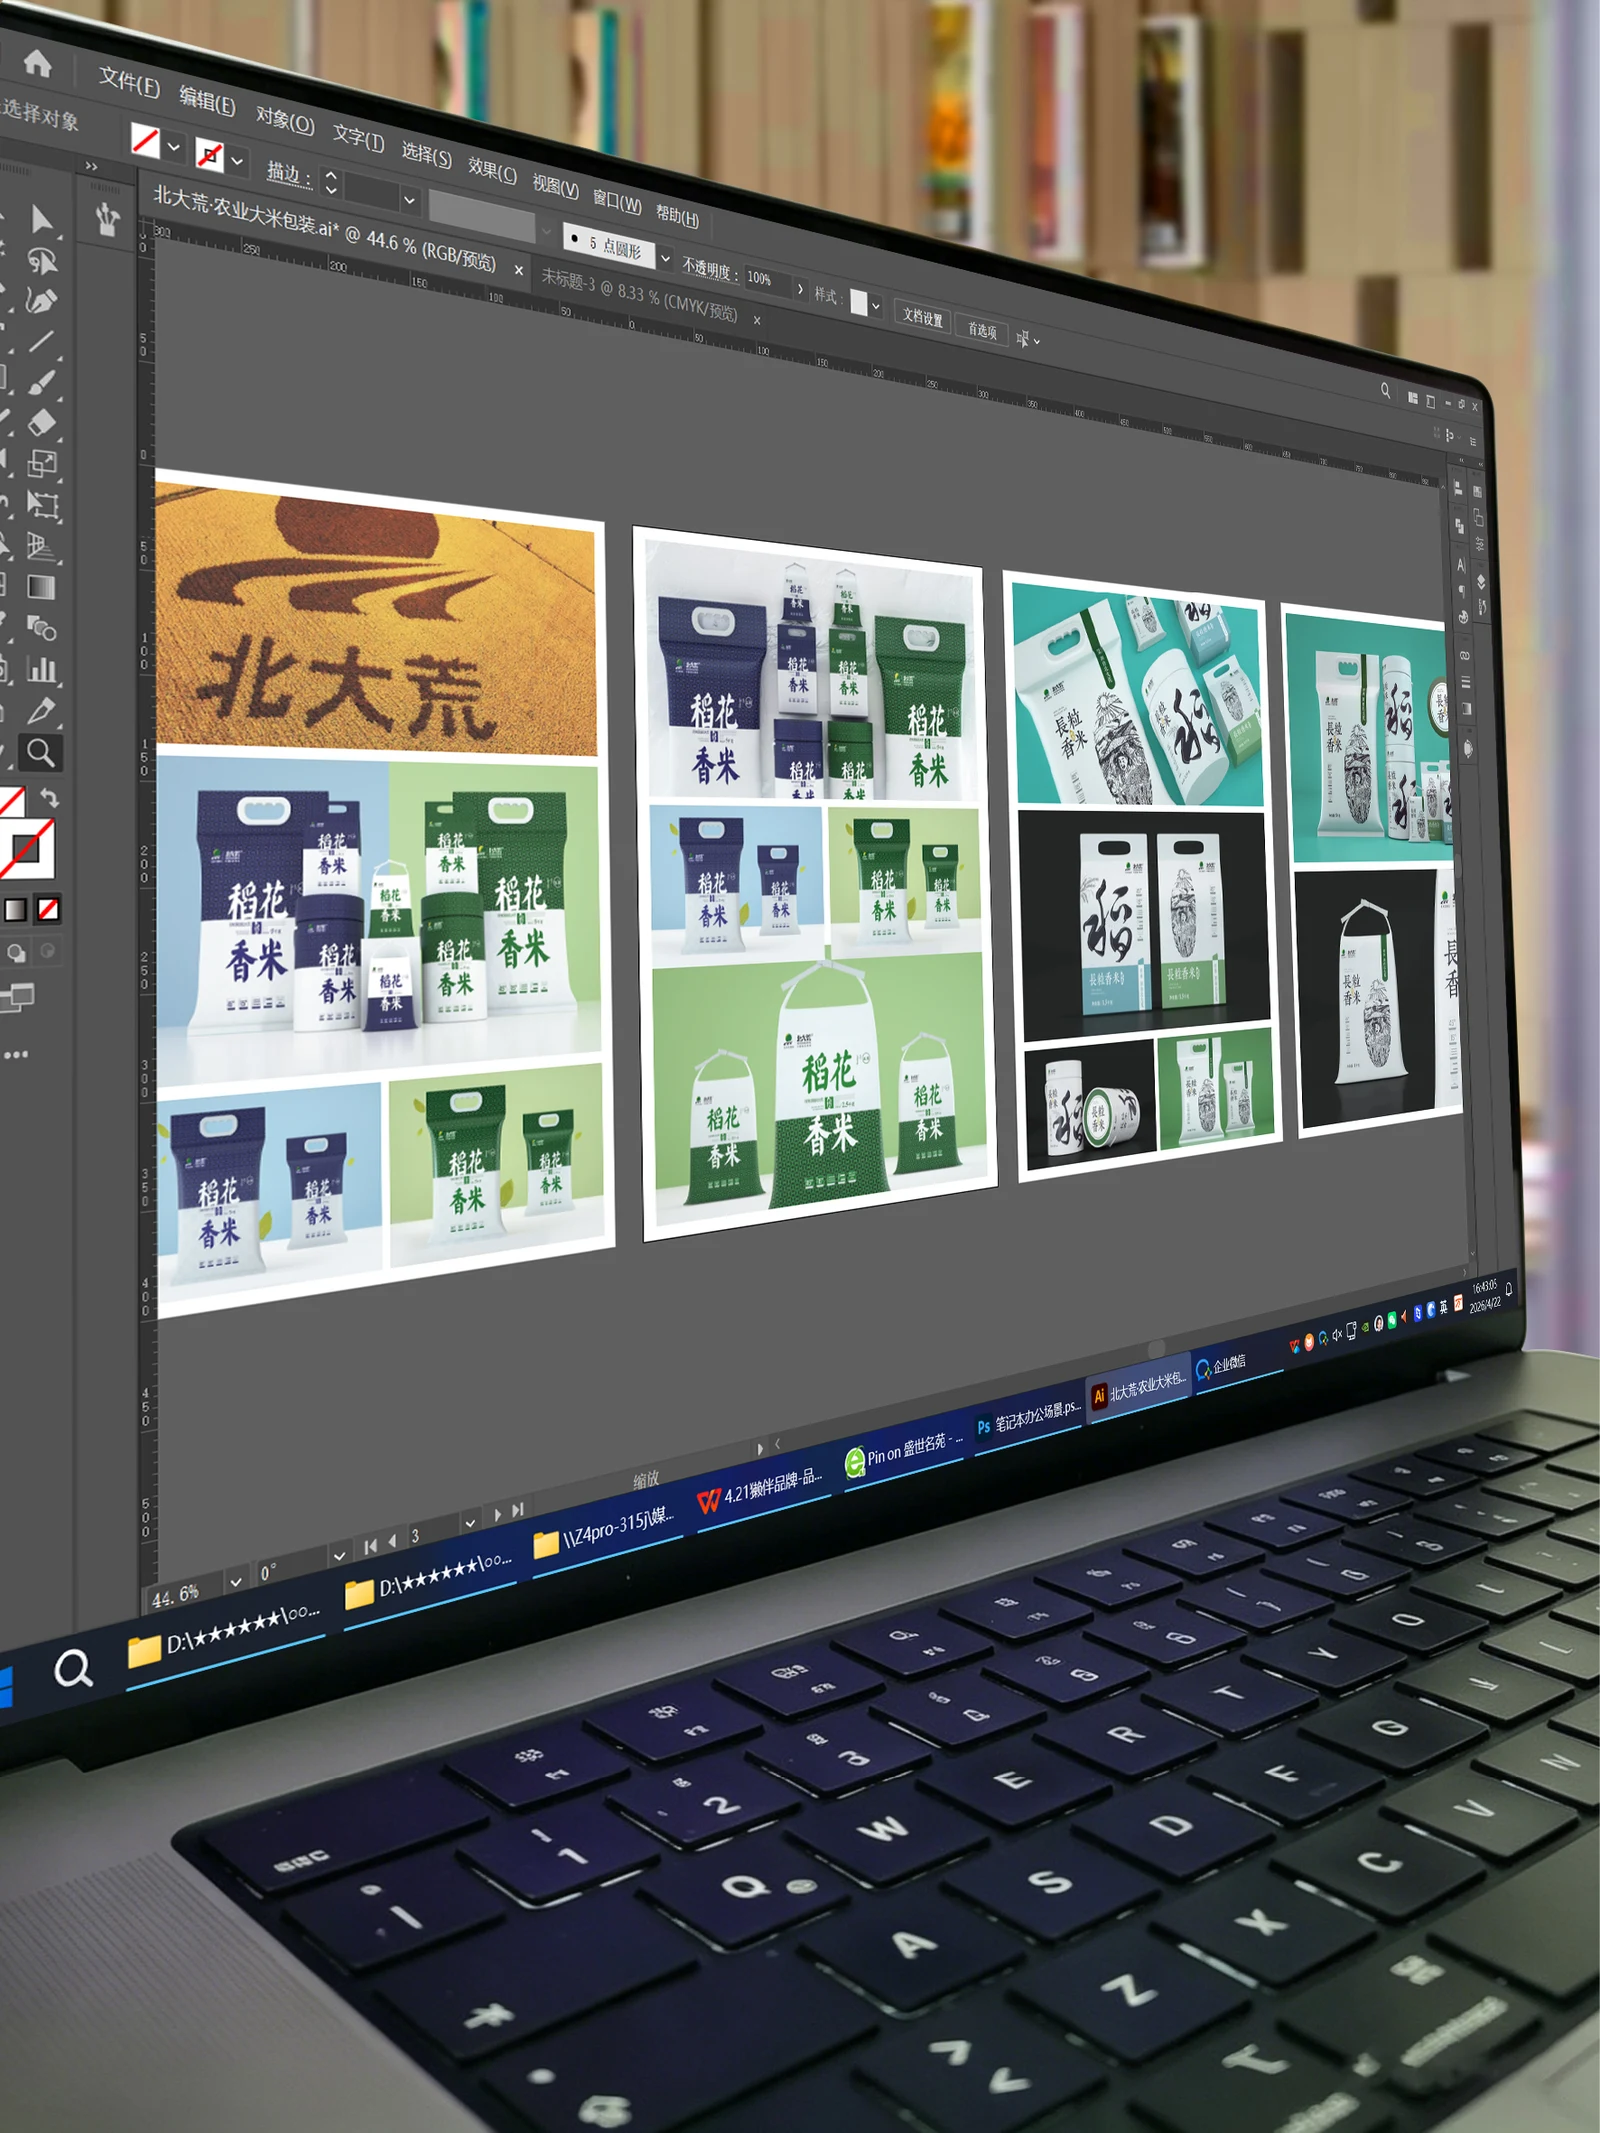
Task: Select the Blend tool
Action: 41,628
